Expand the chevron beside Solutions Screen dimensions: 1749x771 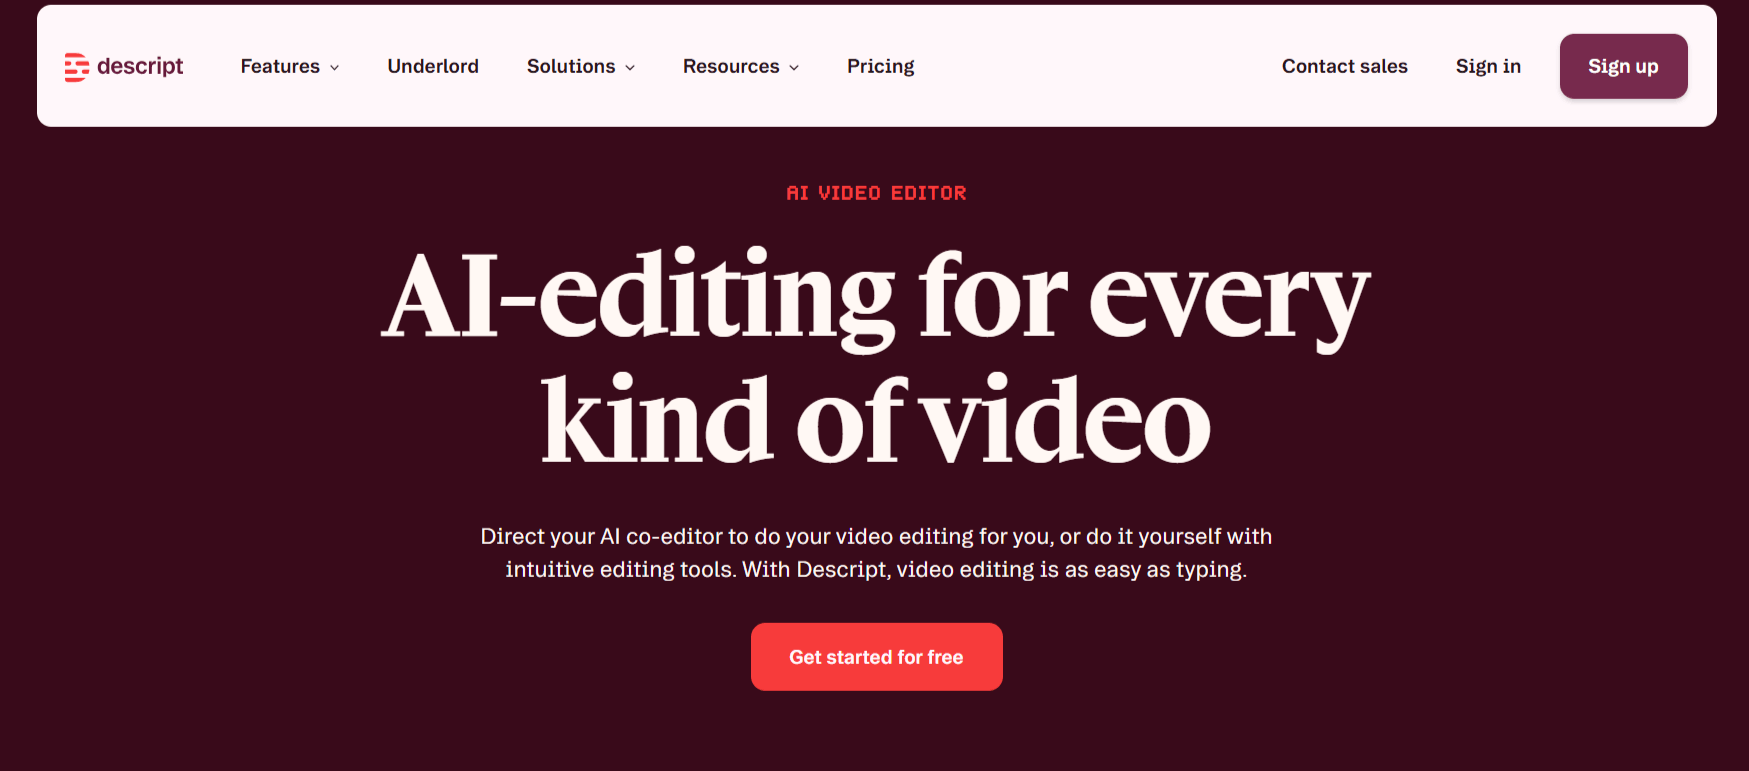[x=630, y=68]
